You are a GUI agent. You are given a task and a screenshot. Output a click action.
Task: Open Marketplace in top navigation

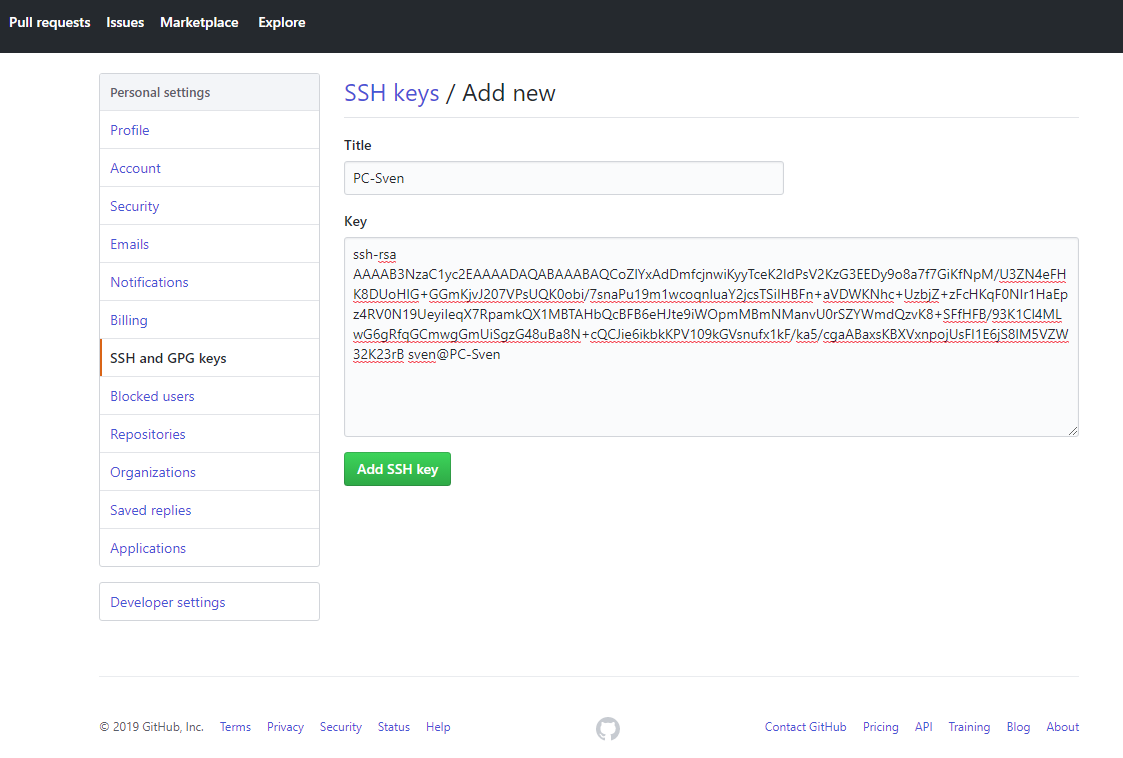point(199,22)
